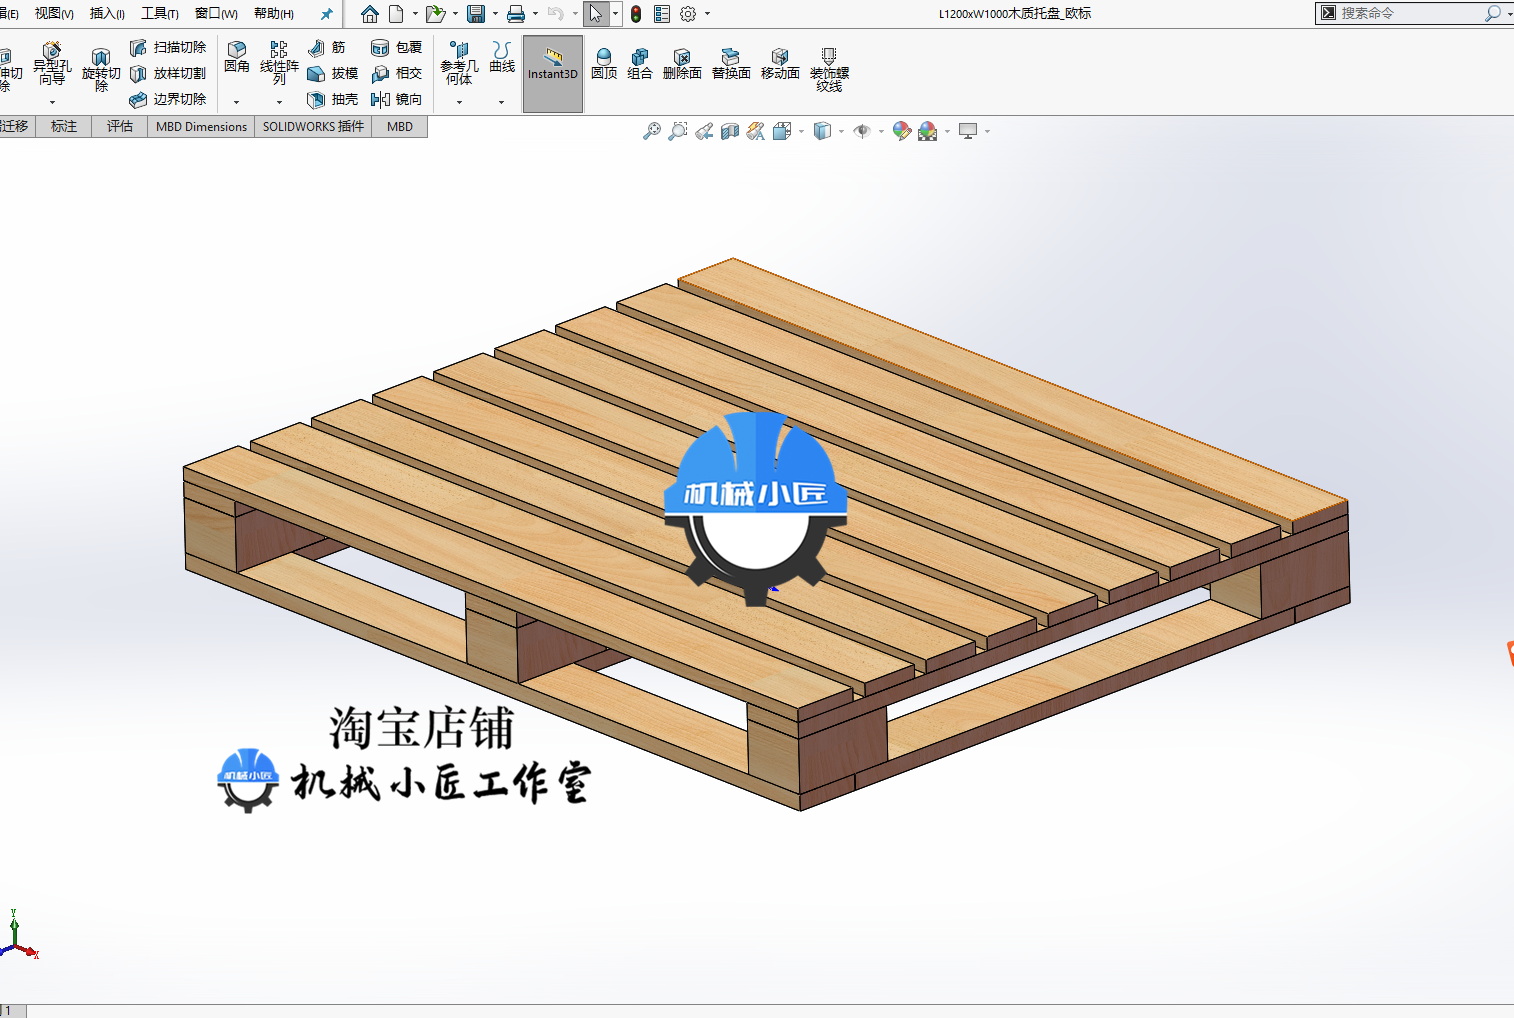Open the 工具(T) menu
The width and height of the screenshot is (1514, 1018).
[160, 14]
